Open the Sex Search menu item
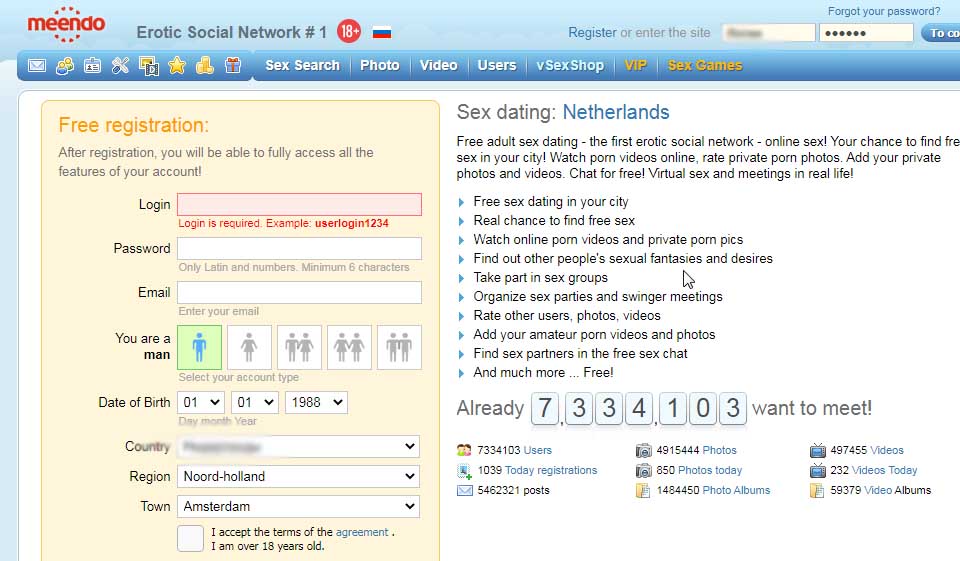 coord(302,65)
